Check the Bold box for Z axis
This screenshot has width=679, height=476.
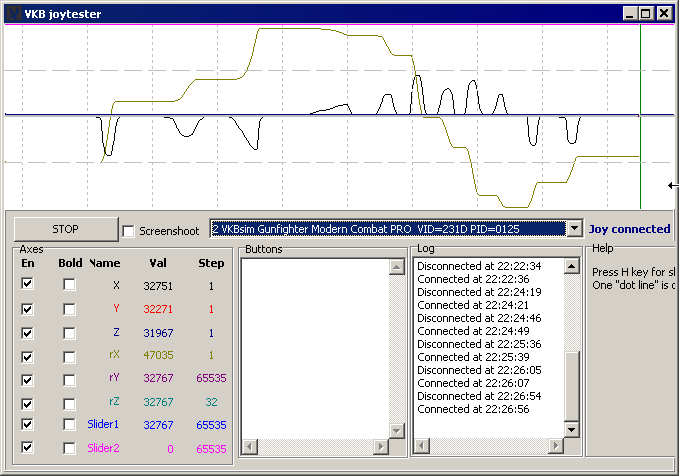pyautogui.click(x=69, y=333)
